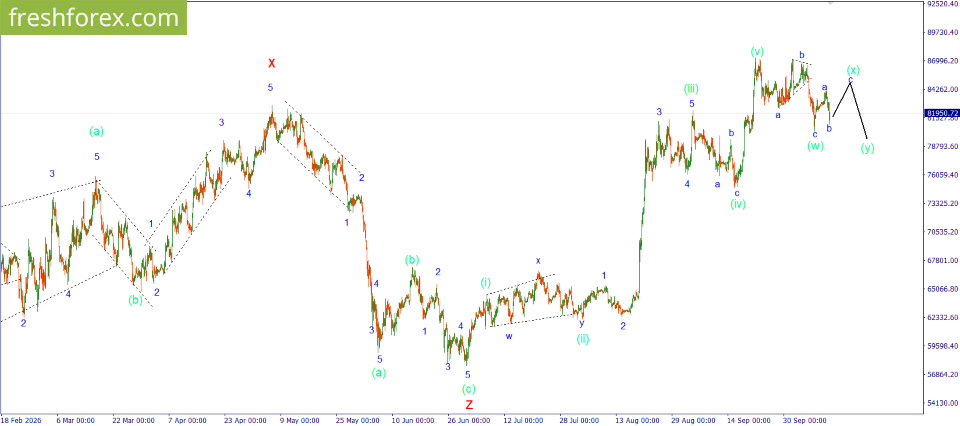Click the 22 Mar 00:00 date label
Viewport: 960px width, 426px height.
(132, 421)
